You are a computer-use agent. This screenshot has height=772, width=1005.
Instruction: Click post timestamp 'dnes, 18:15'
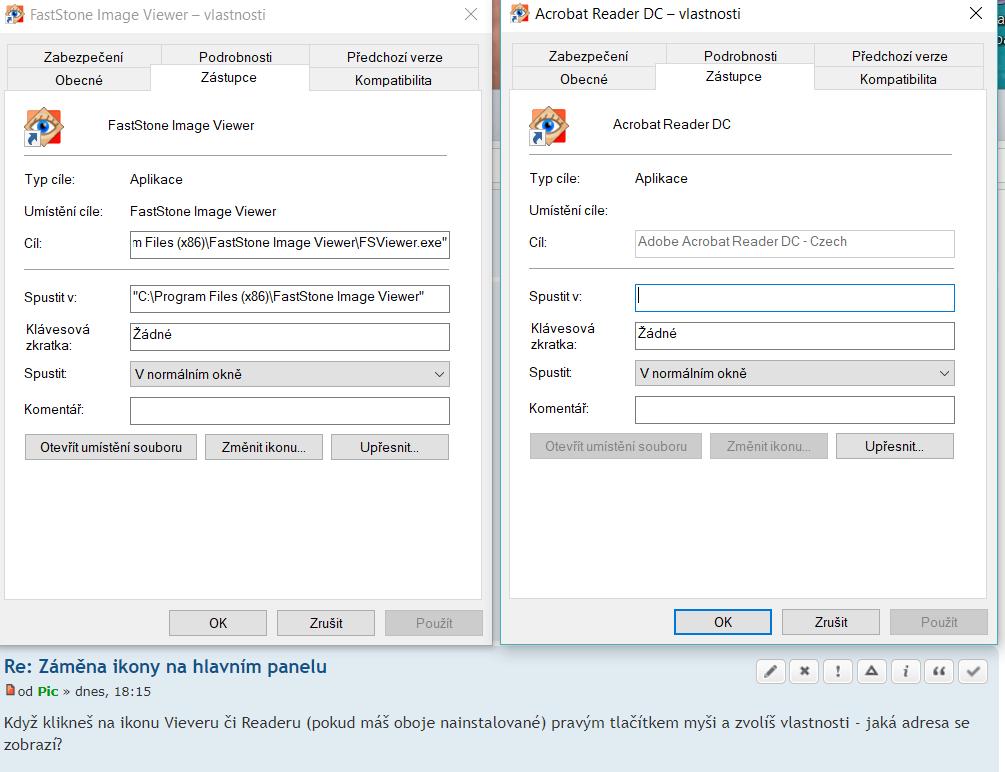(113, 691)
